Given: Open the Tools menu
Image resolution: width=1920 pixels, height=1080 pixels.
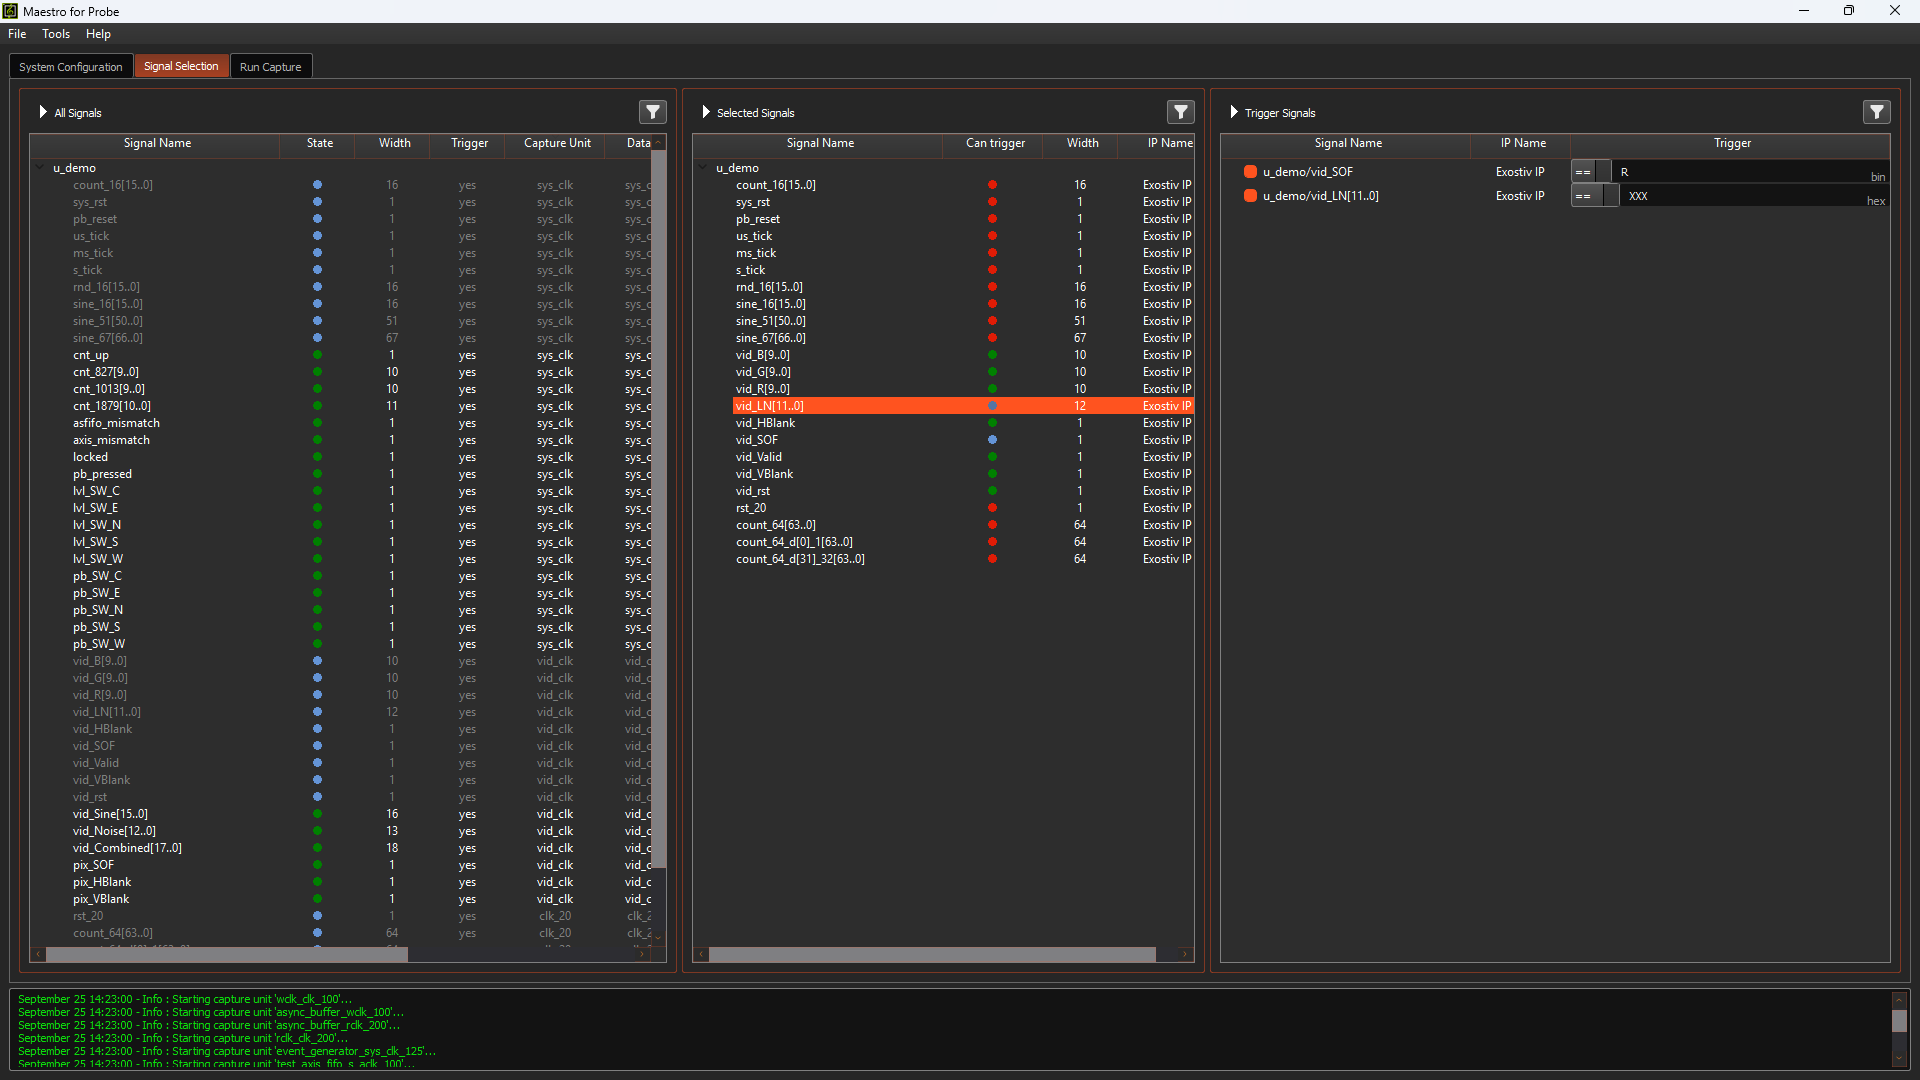Looking at the screenshot, I should [56, 34].
